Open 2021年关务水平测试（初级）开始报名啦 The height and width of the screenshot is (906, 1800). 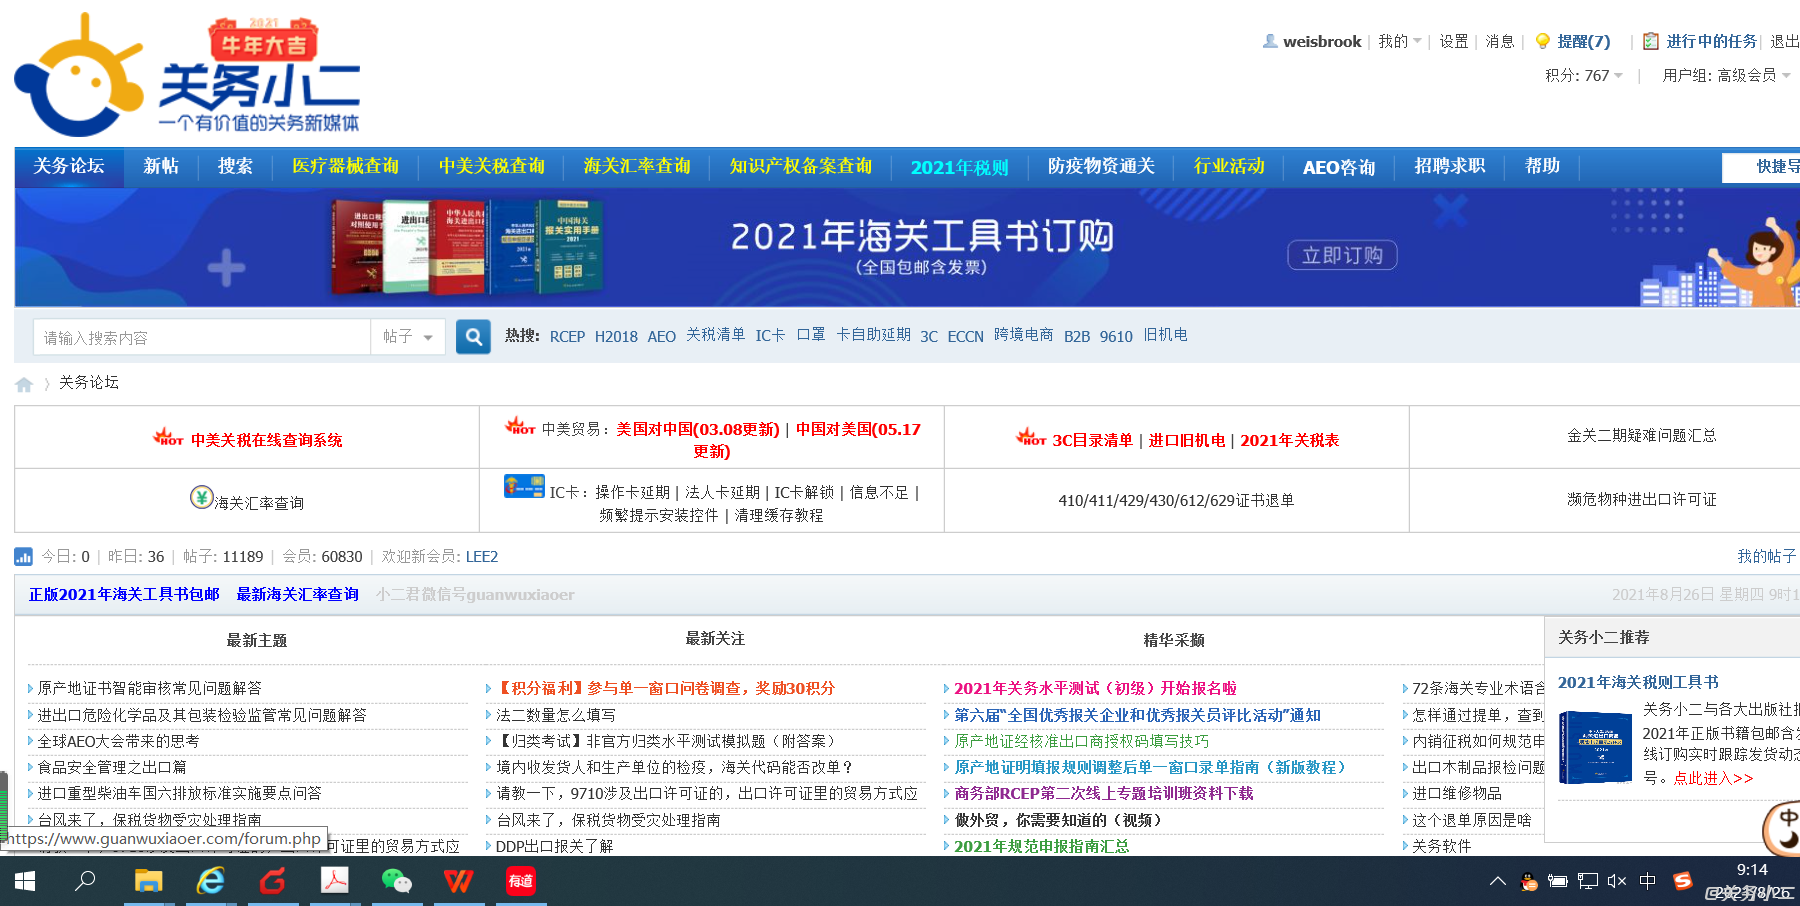1095,688
